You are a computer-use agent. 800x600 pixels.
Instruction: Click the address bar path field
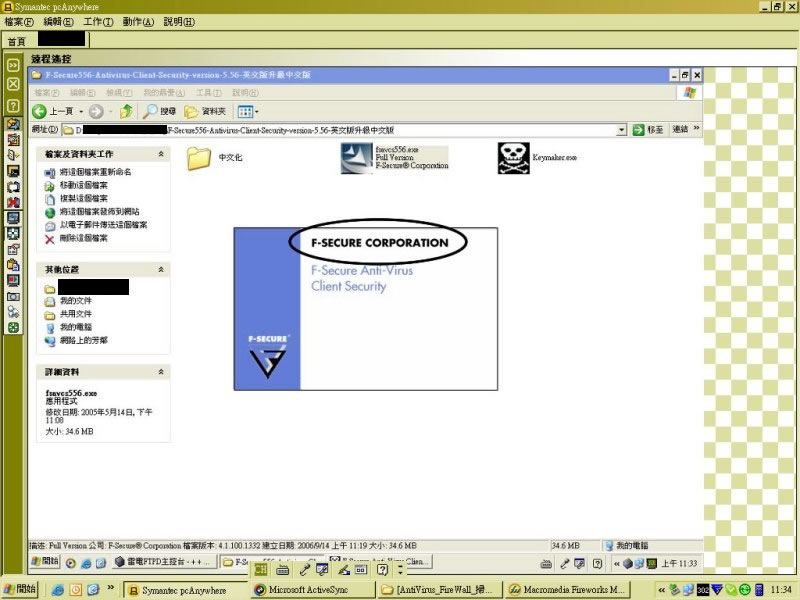click(x=339, y=130)
